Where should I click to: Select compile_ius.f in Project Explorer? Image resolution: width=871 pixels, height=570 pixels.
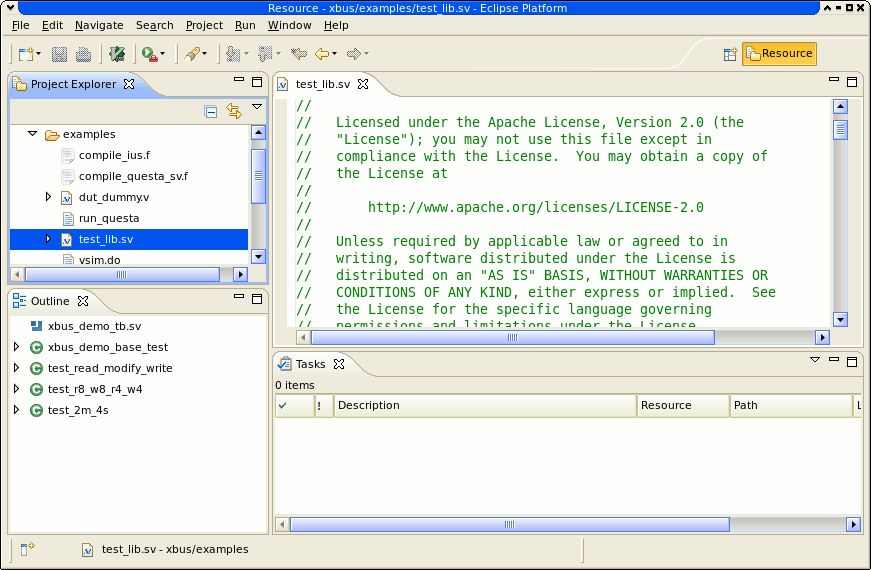point(114,155)
